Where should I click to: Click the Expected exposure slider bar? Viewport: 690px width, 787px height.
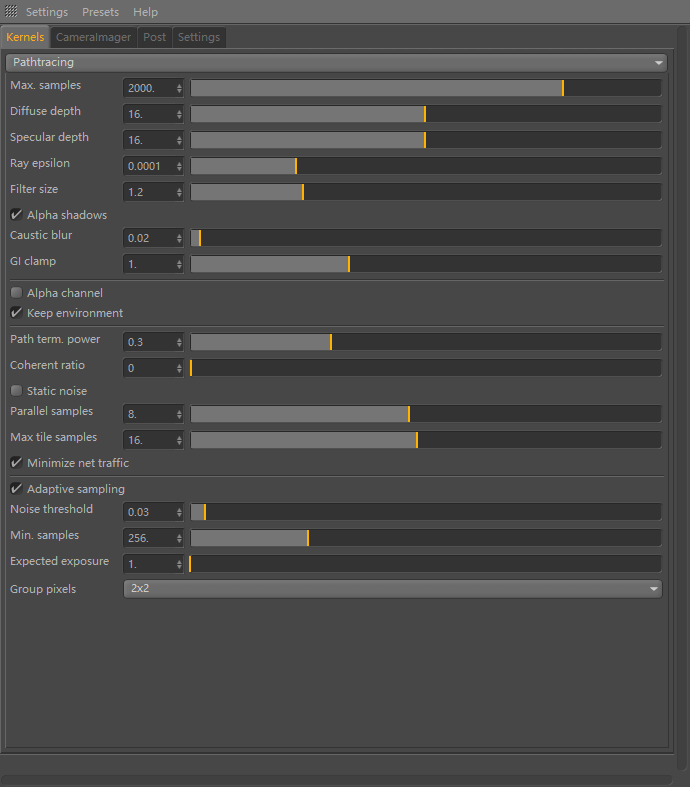pos(426,564)
